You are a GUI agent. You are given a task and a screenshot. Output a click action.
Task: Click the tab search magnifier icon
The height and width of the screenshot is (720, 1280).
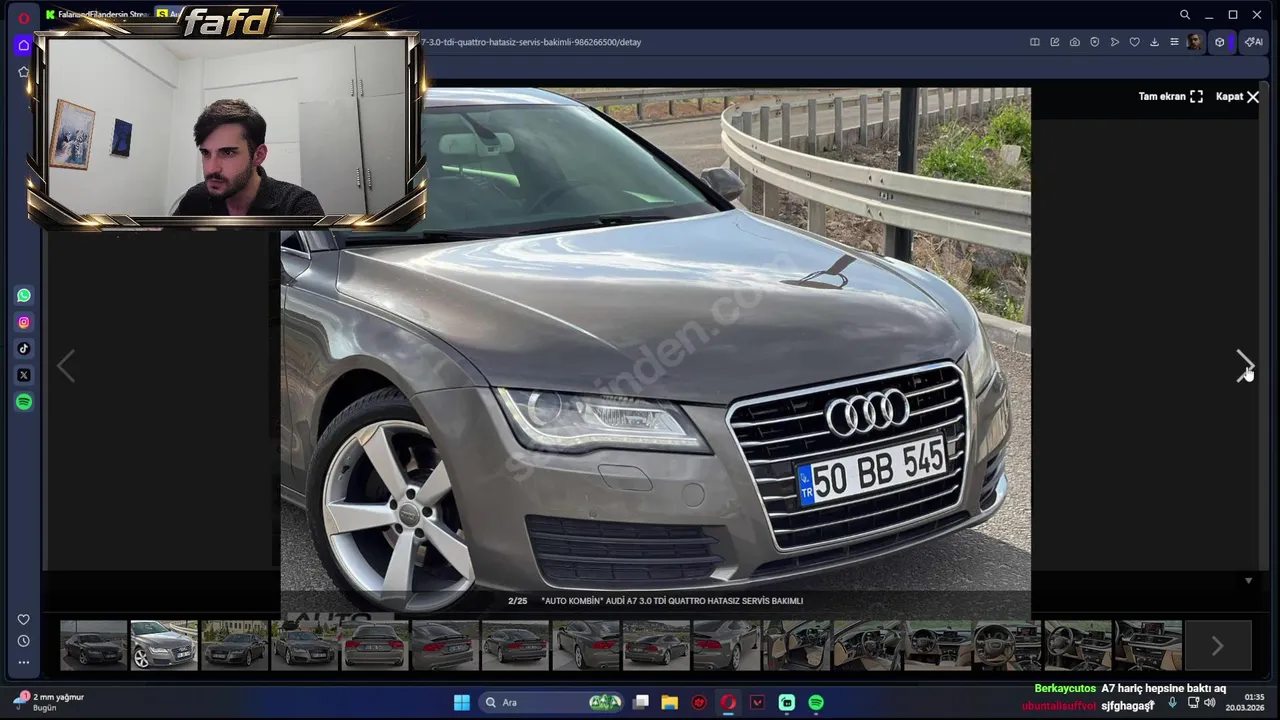1185,15
